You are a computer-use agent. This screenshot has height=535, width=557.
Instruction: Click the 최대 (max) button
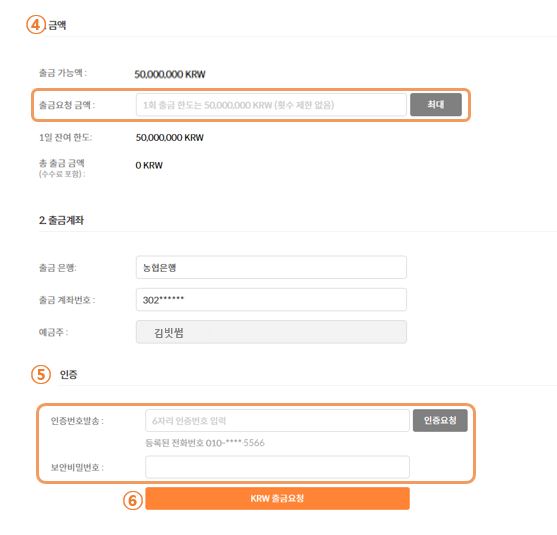click(x=436, y=104)
